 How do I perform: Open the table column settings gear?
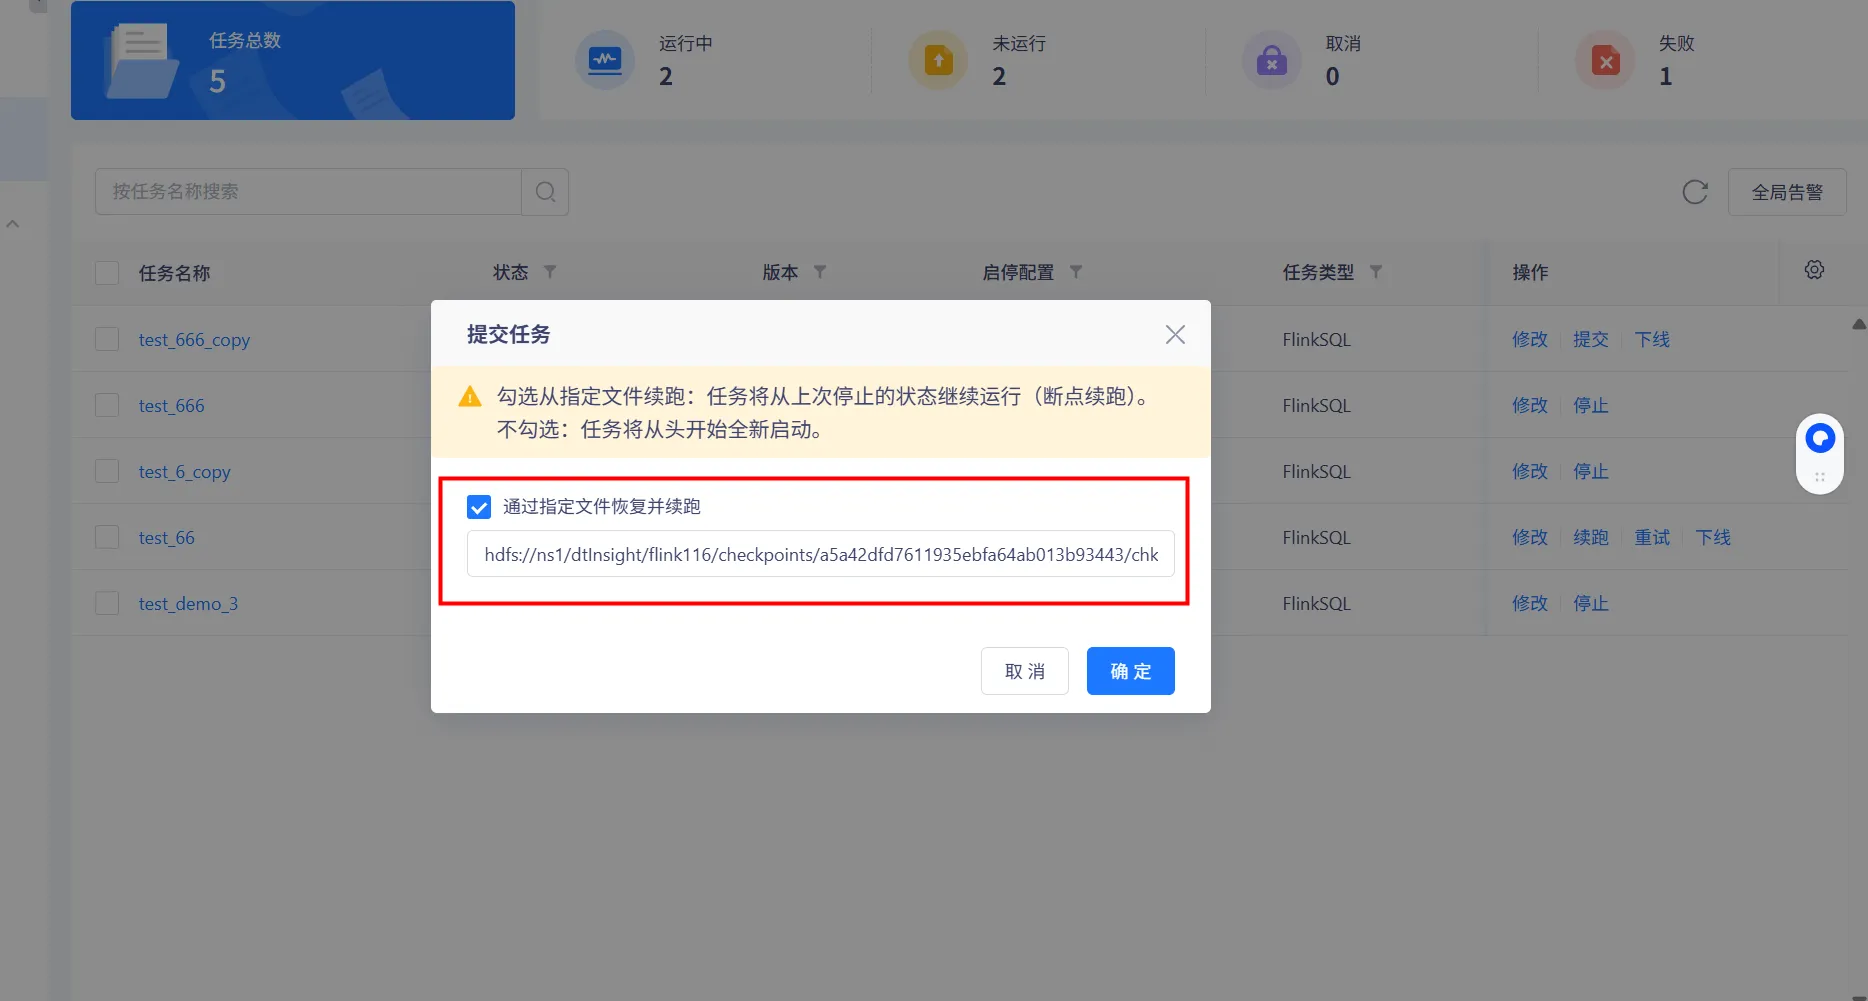click(1814, 270)
